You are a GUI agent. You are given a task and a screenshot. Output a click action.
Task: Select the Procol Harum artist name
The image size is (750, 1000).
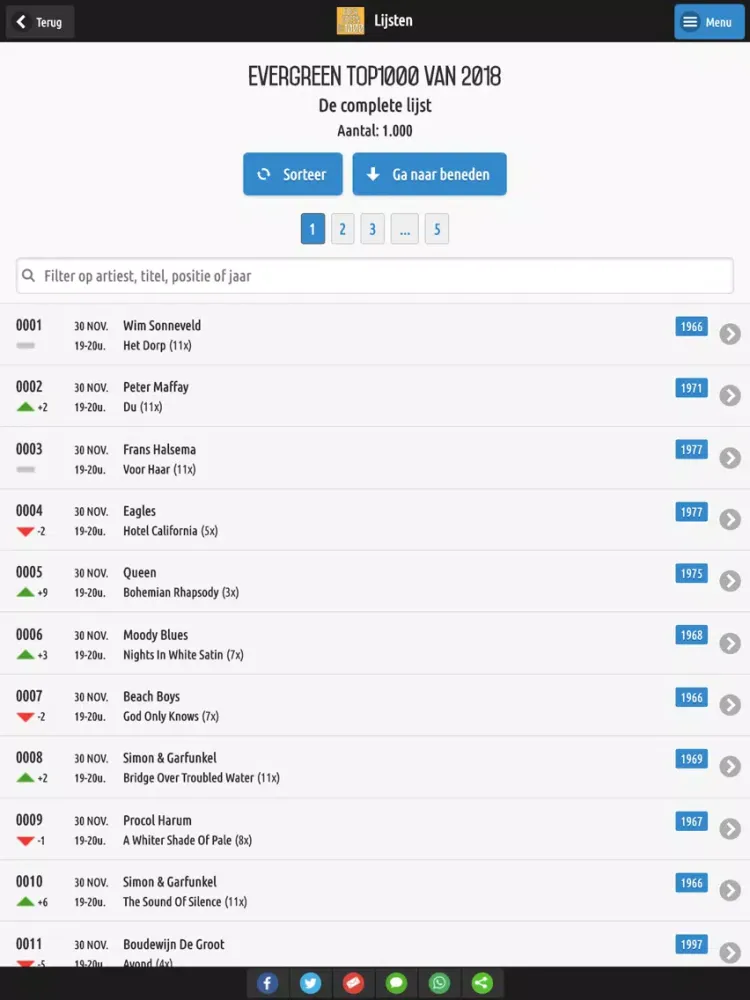pos(157,820)
